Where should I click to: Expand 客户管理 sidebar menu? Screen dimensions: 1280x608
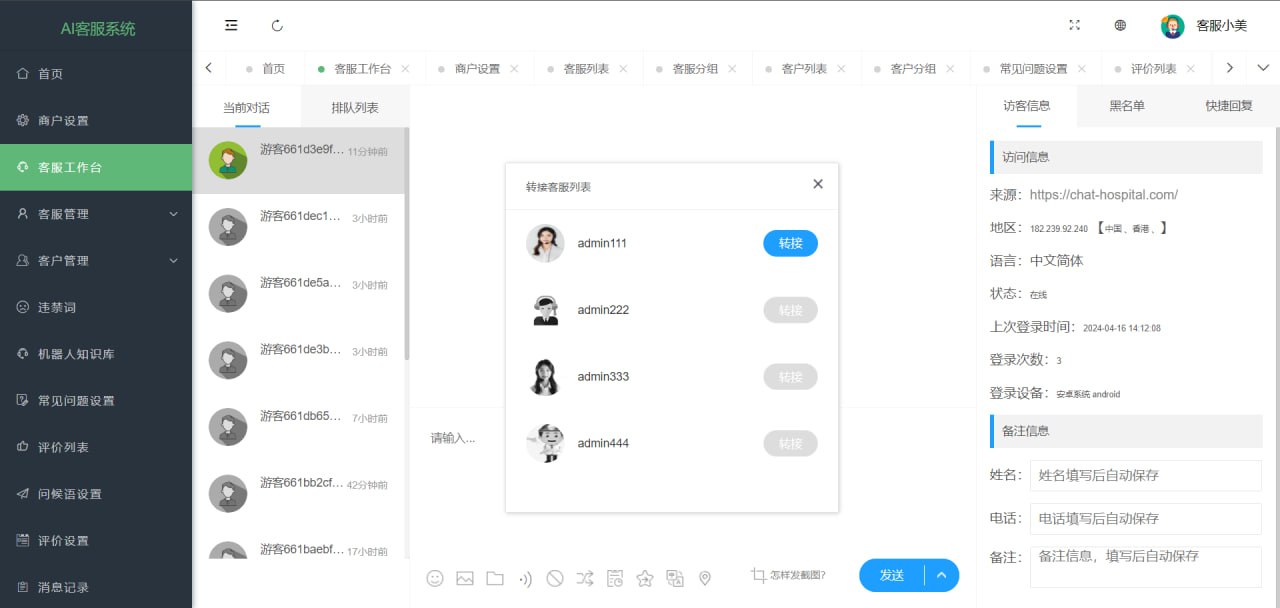(x=96, y=261)
